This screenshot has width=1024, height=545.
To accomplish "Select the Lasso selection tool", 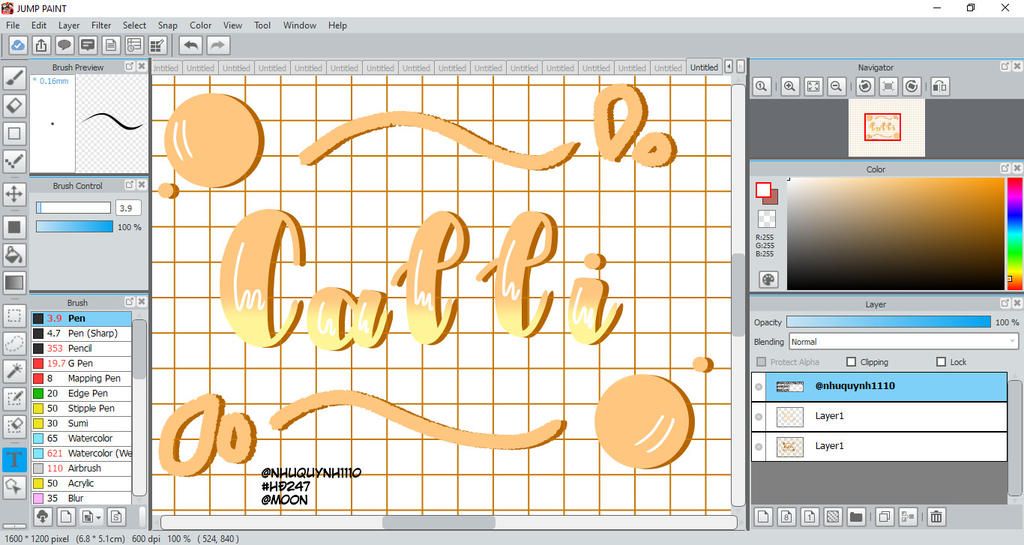I will pyautogui.click(x=14, y=343).
